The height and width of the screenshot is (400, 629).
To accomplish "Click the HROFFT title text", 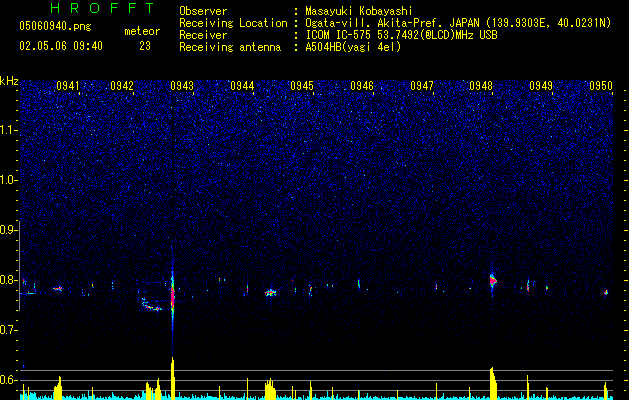I will pyautogui.click(x=102, y=8).
